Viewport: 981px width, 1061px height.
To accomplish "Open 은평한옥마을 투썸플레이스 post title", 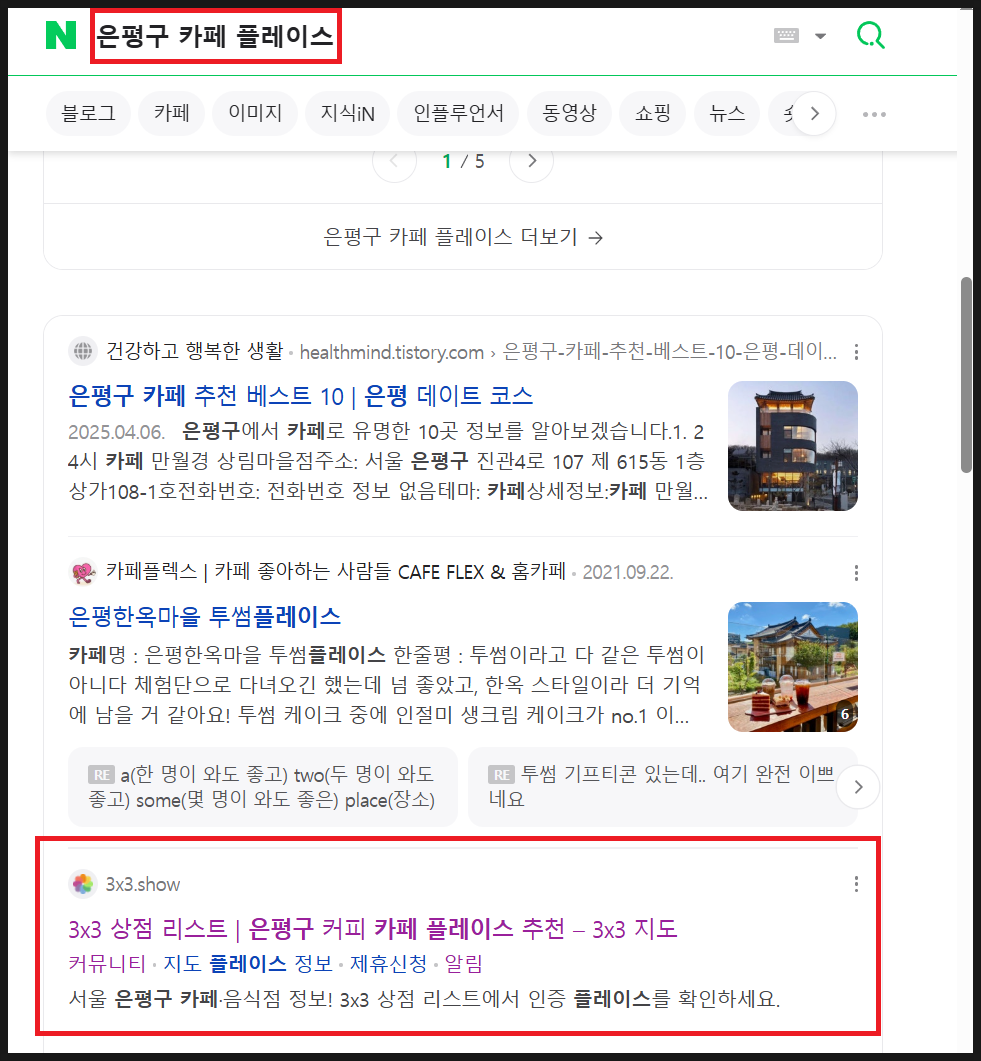I will [205, 616].
